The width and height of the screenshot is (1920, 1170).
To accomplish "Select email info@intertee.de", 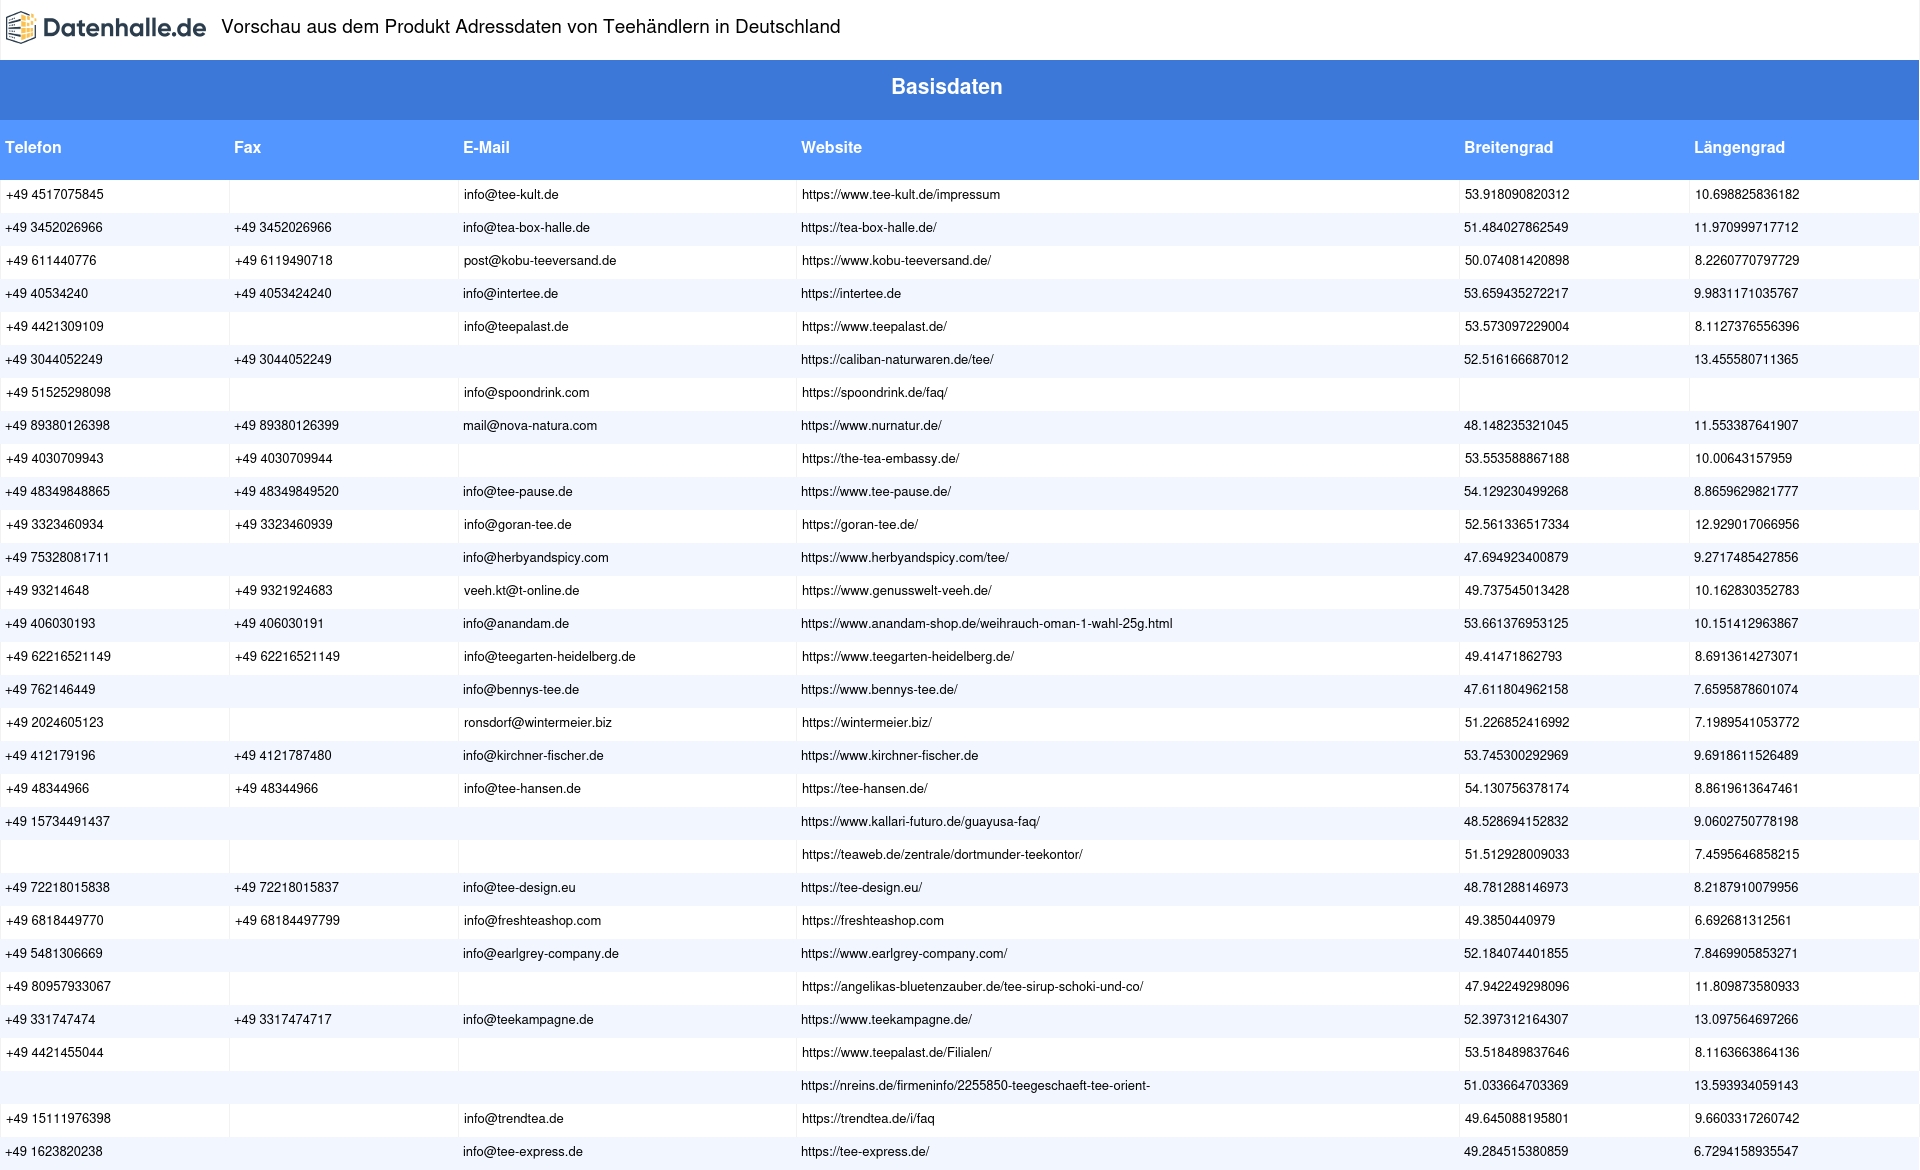I will pos(510,294).
